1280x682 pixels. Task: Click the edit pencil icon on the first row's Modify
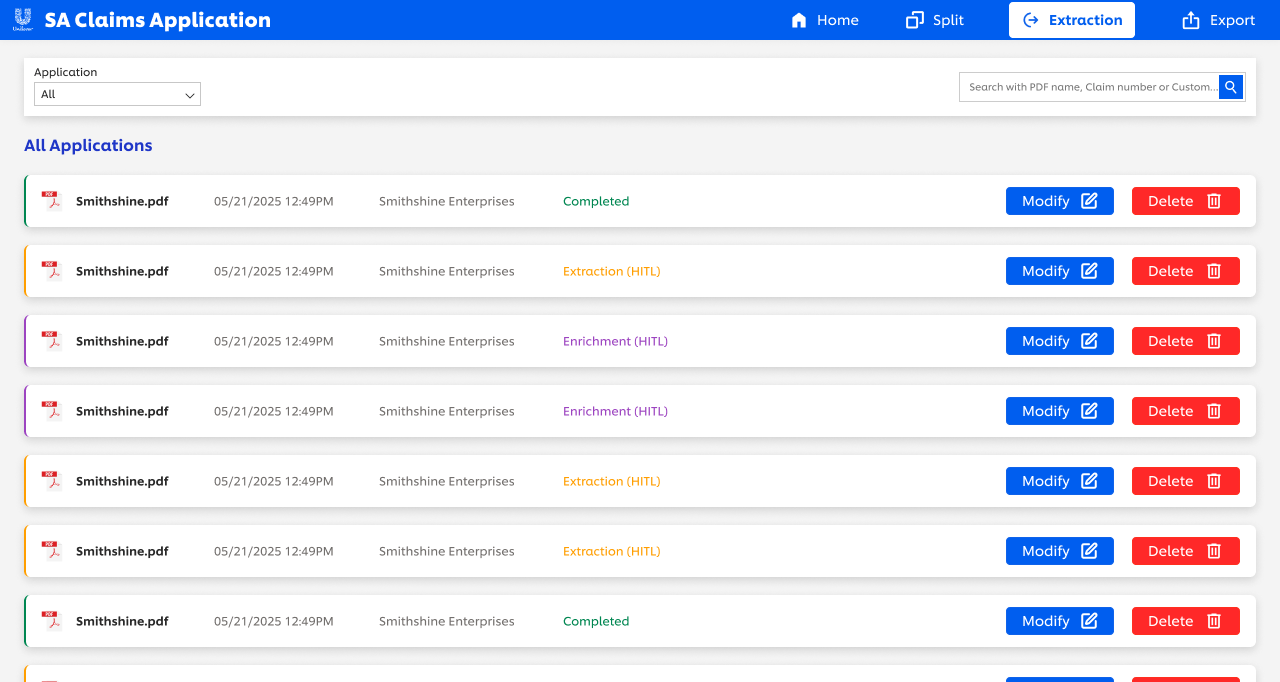coord(1089,201)
